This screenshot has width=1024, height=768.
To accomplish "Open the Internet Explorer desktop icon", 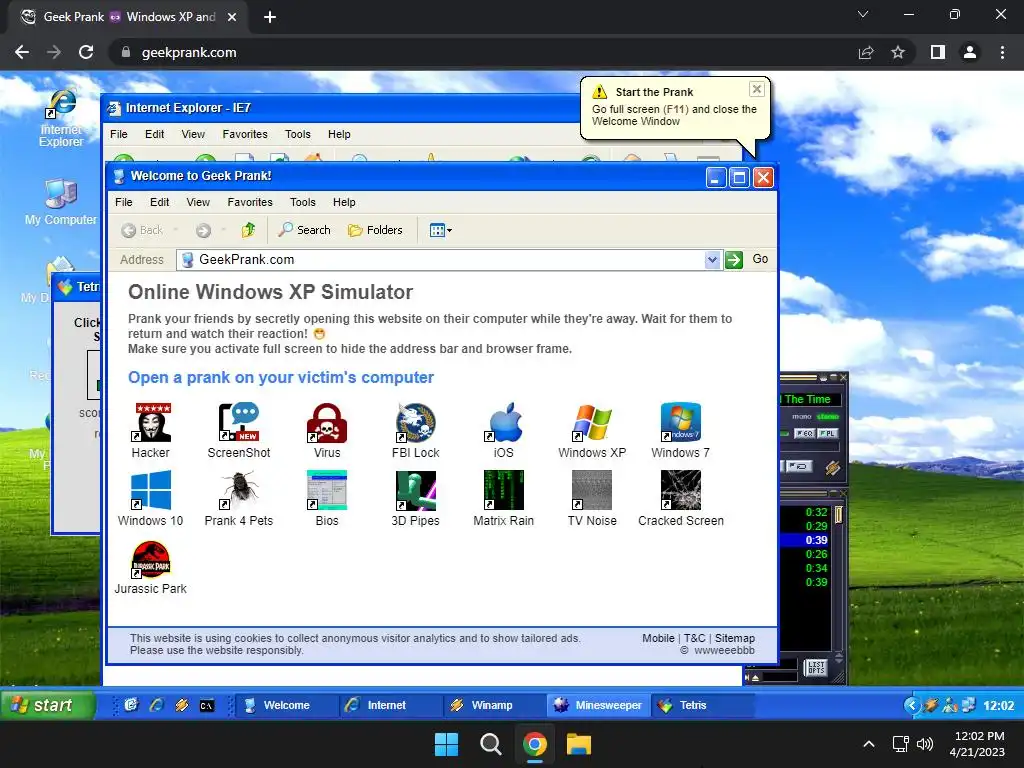I will click(x=61, y=118).
